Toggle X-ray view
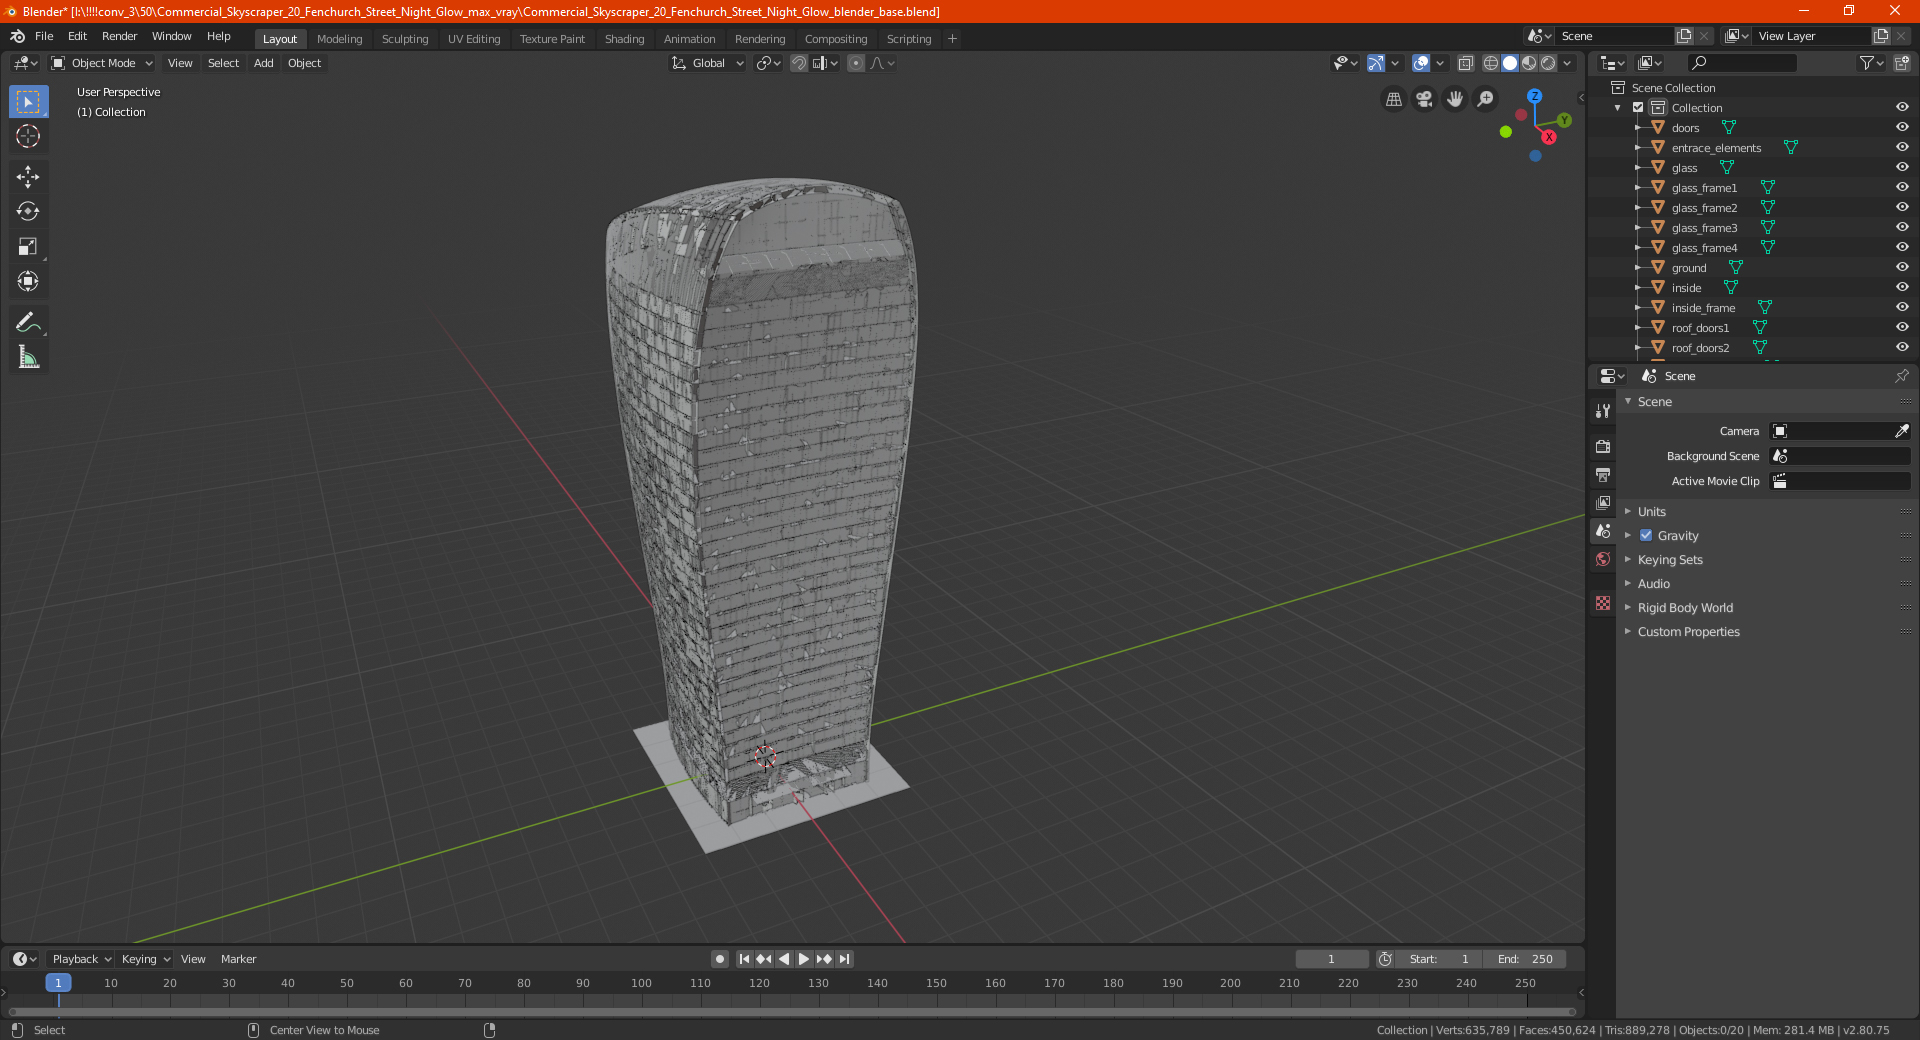The height and width of the screenshot is (1040, 1920). [1466, 63]
